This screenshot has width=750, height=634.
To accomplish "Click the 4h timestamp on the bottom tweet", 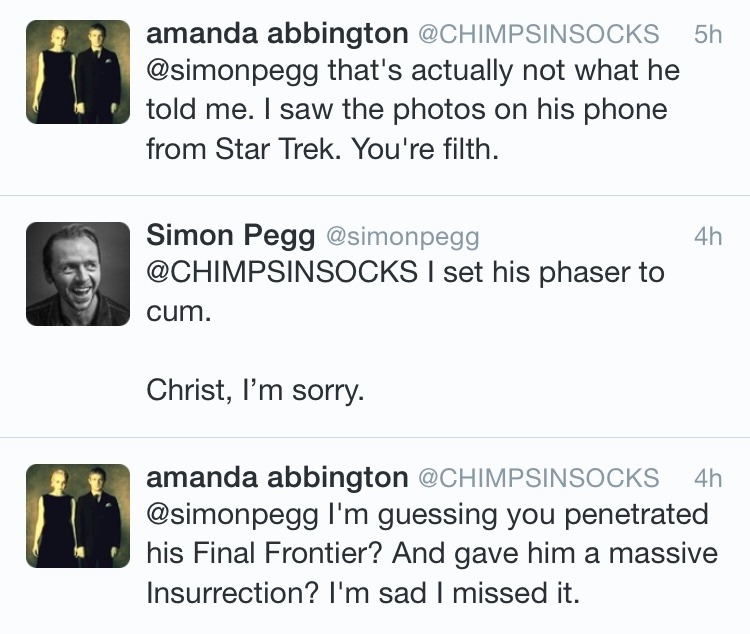I will coord(707,477).
